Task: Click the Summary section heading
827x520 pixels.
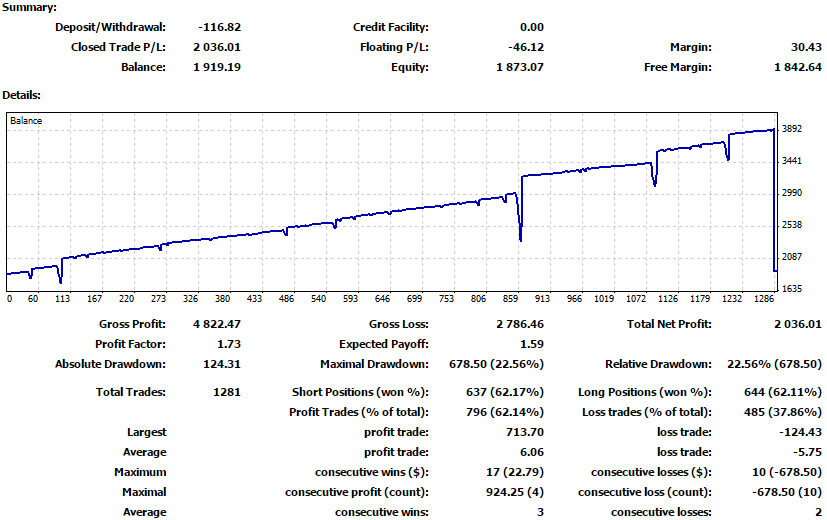Action: tap(29, 7)
